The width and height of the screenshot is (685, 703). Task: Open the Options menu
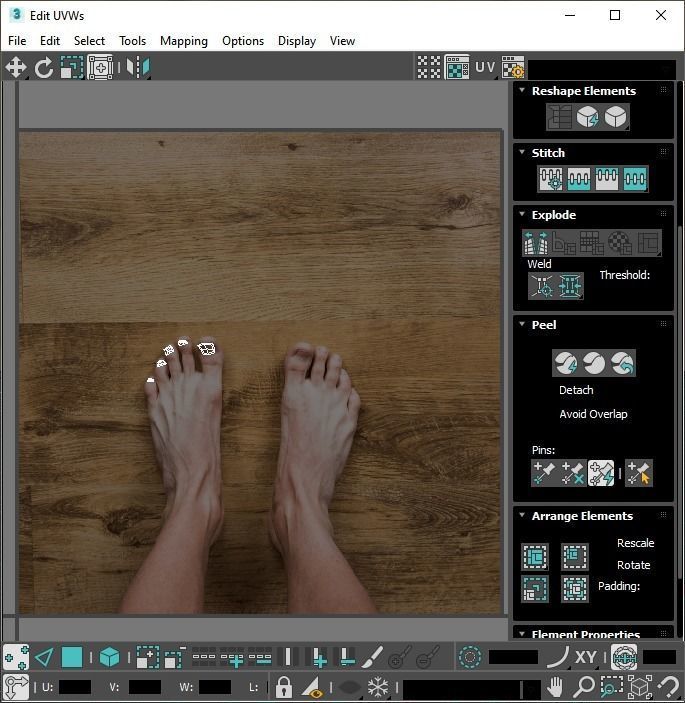click(243, 41)
